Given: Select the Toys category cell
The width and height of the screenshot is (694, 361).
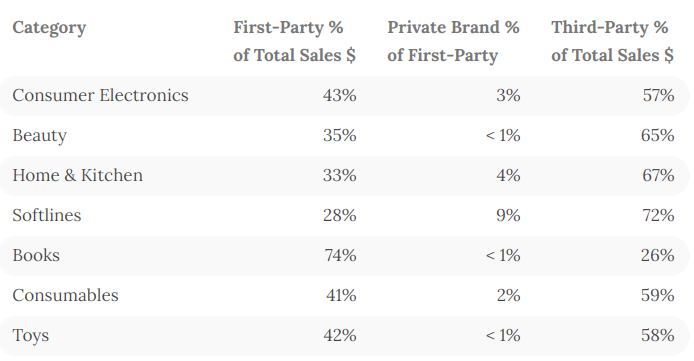Looking at the screenshot, I should [31, 336].
